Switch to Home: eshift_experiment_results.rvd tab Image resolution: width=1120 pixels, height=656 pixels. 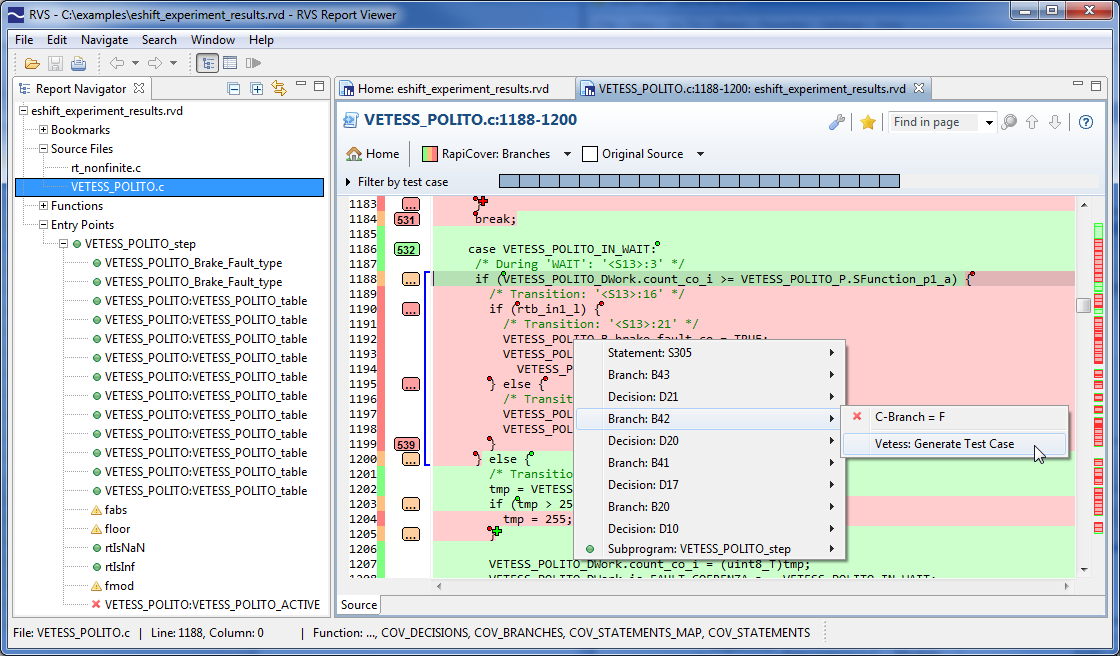click(454, 89)
